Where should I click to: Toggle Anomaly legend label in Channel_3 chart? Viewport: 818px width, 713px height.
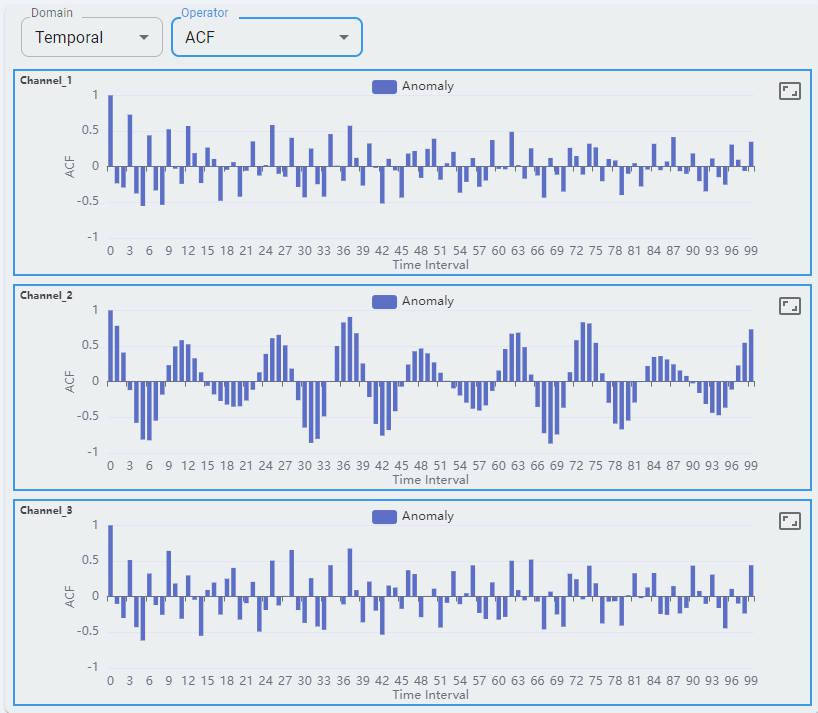(427, 516)
